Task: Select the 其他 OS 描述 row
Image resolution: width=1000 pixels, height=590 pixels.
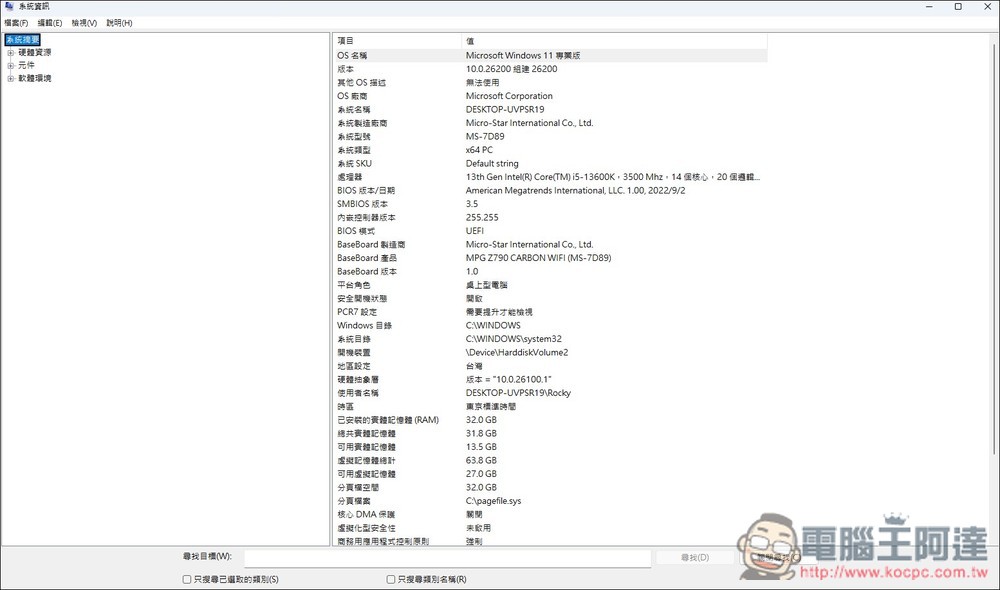Action: (x=550, y=82)
